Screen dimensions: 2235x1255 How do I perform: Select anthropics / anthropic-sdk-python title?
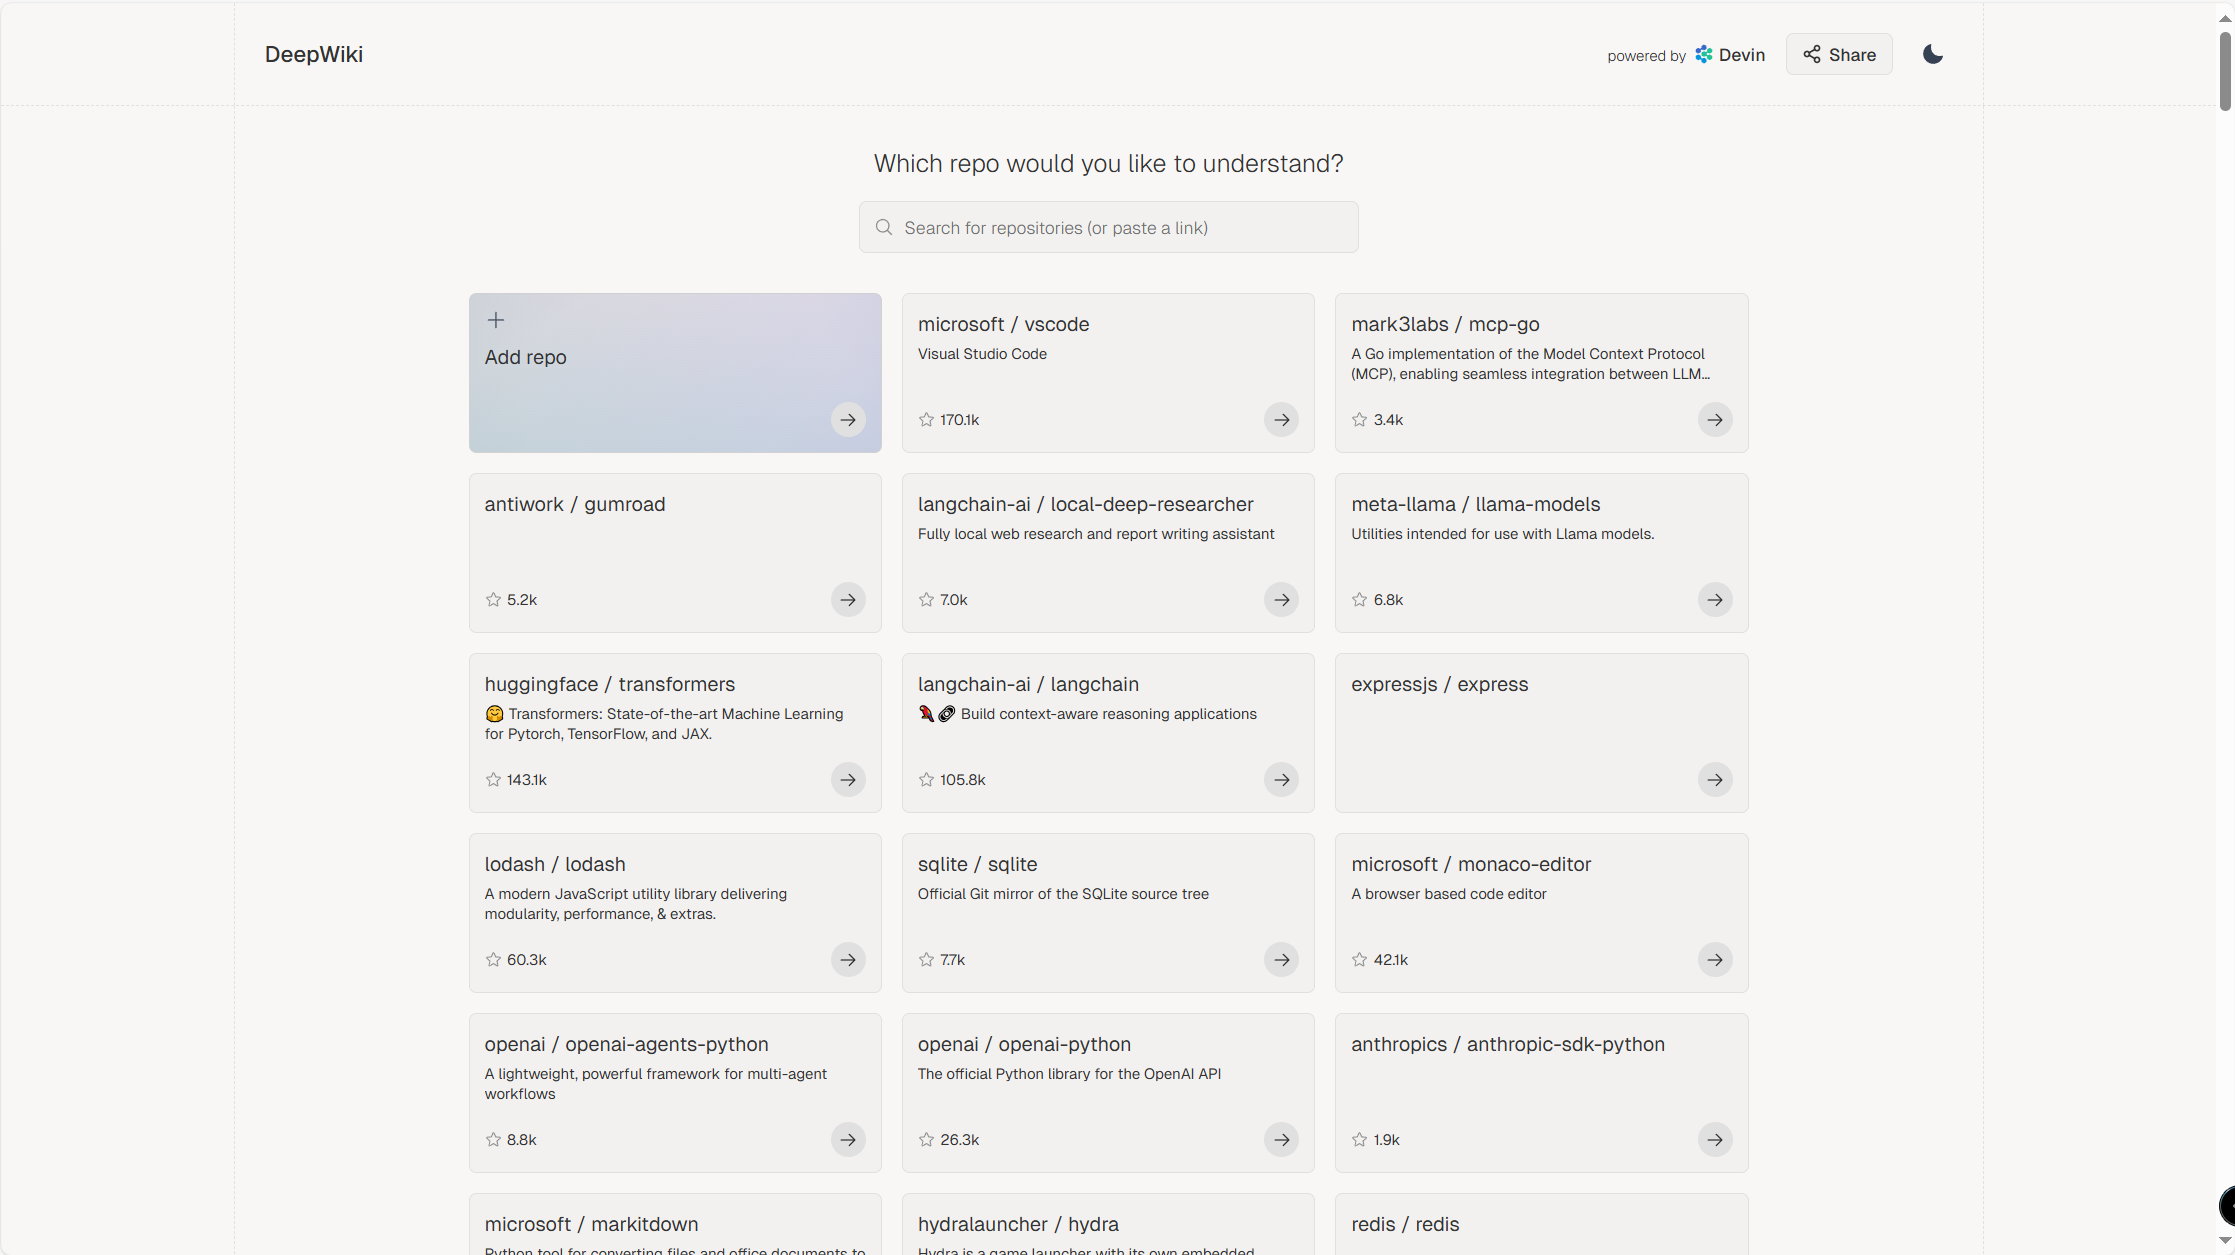1508,1044
